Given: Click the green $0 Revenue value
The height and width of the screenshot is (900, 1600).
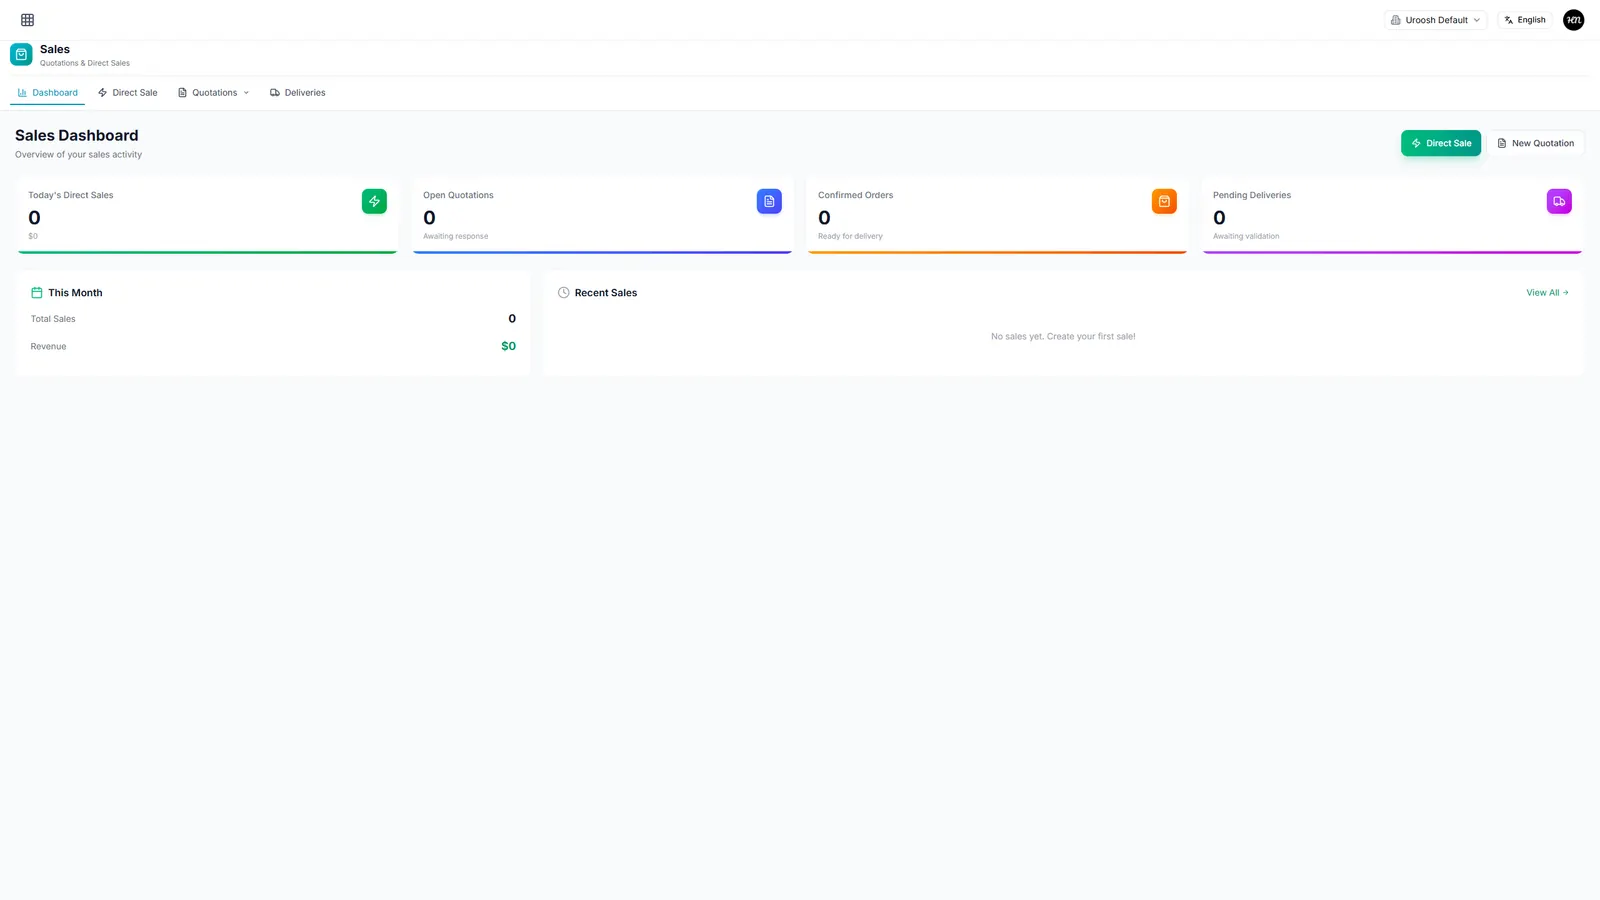Looking at the screenshot, I should tap(508, 346).
